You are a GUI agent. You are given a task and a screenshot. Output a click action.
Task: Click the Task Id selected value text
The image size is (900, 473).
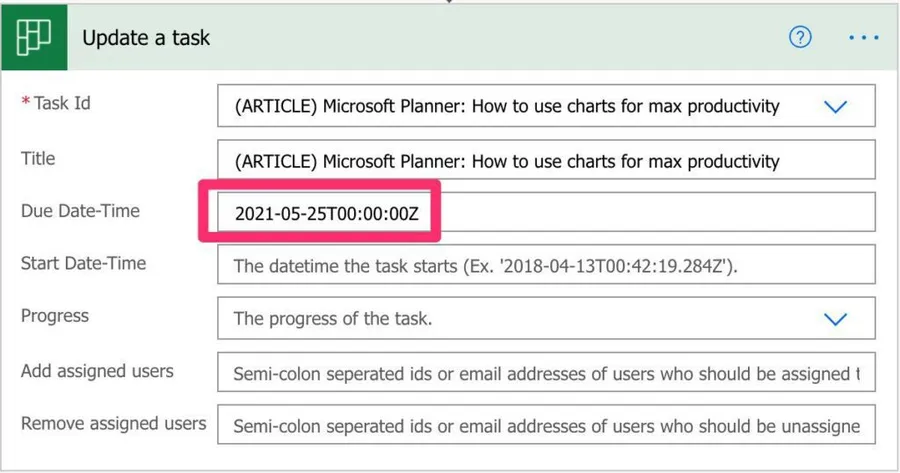tap(506, 107)
